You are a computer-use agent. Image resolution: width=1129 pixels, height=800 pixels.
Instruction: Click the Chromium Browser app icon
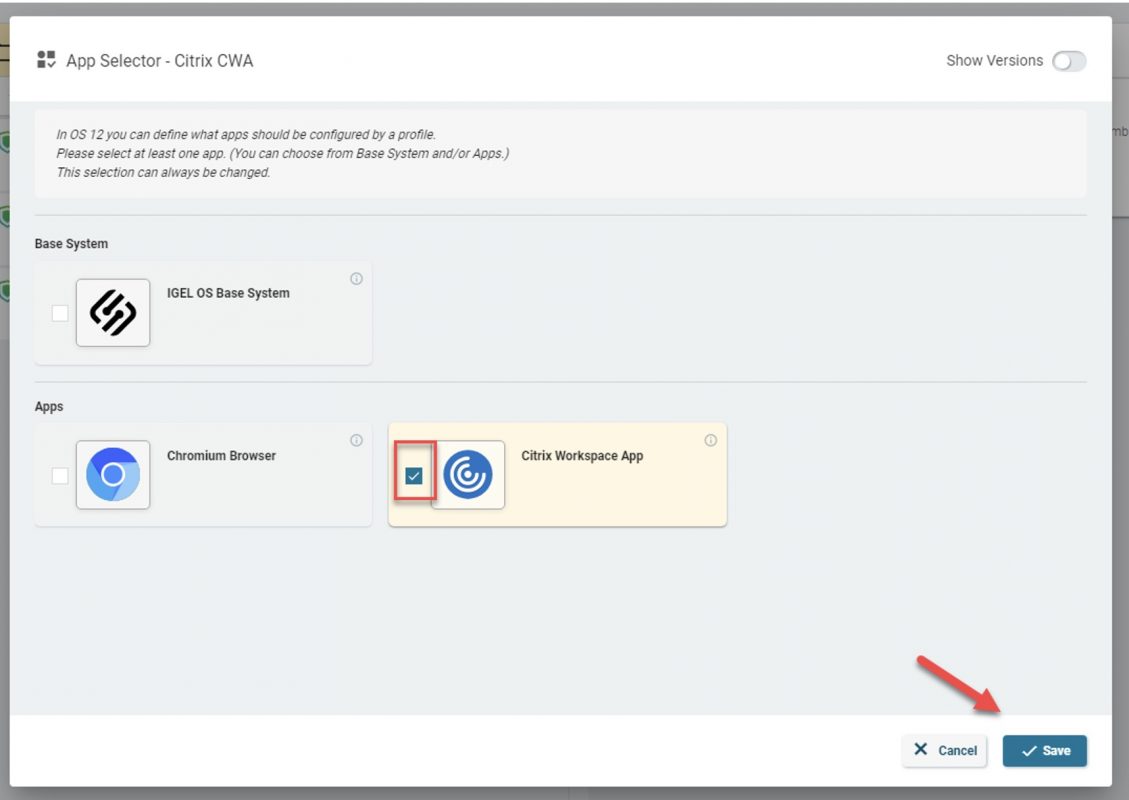pos(113,475)
